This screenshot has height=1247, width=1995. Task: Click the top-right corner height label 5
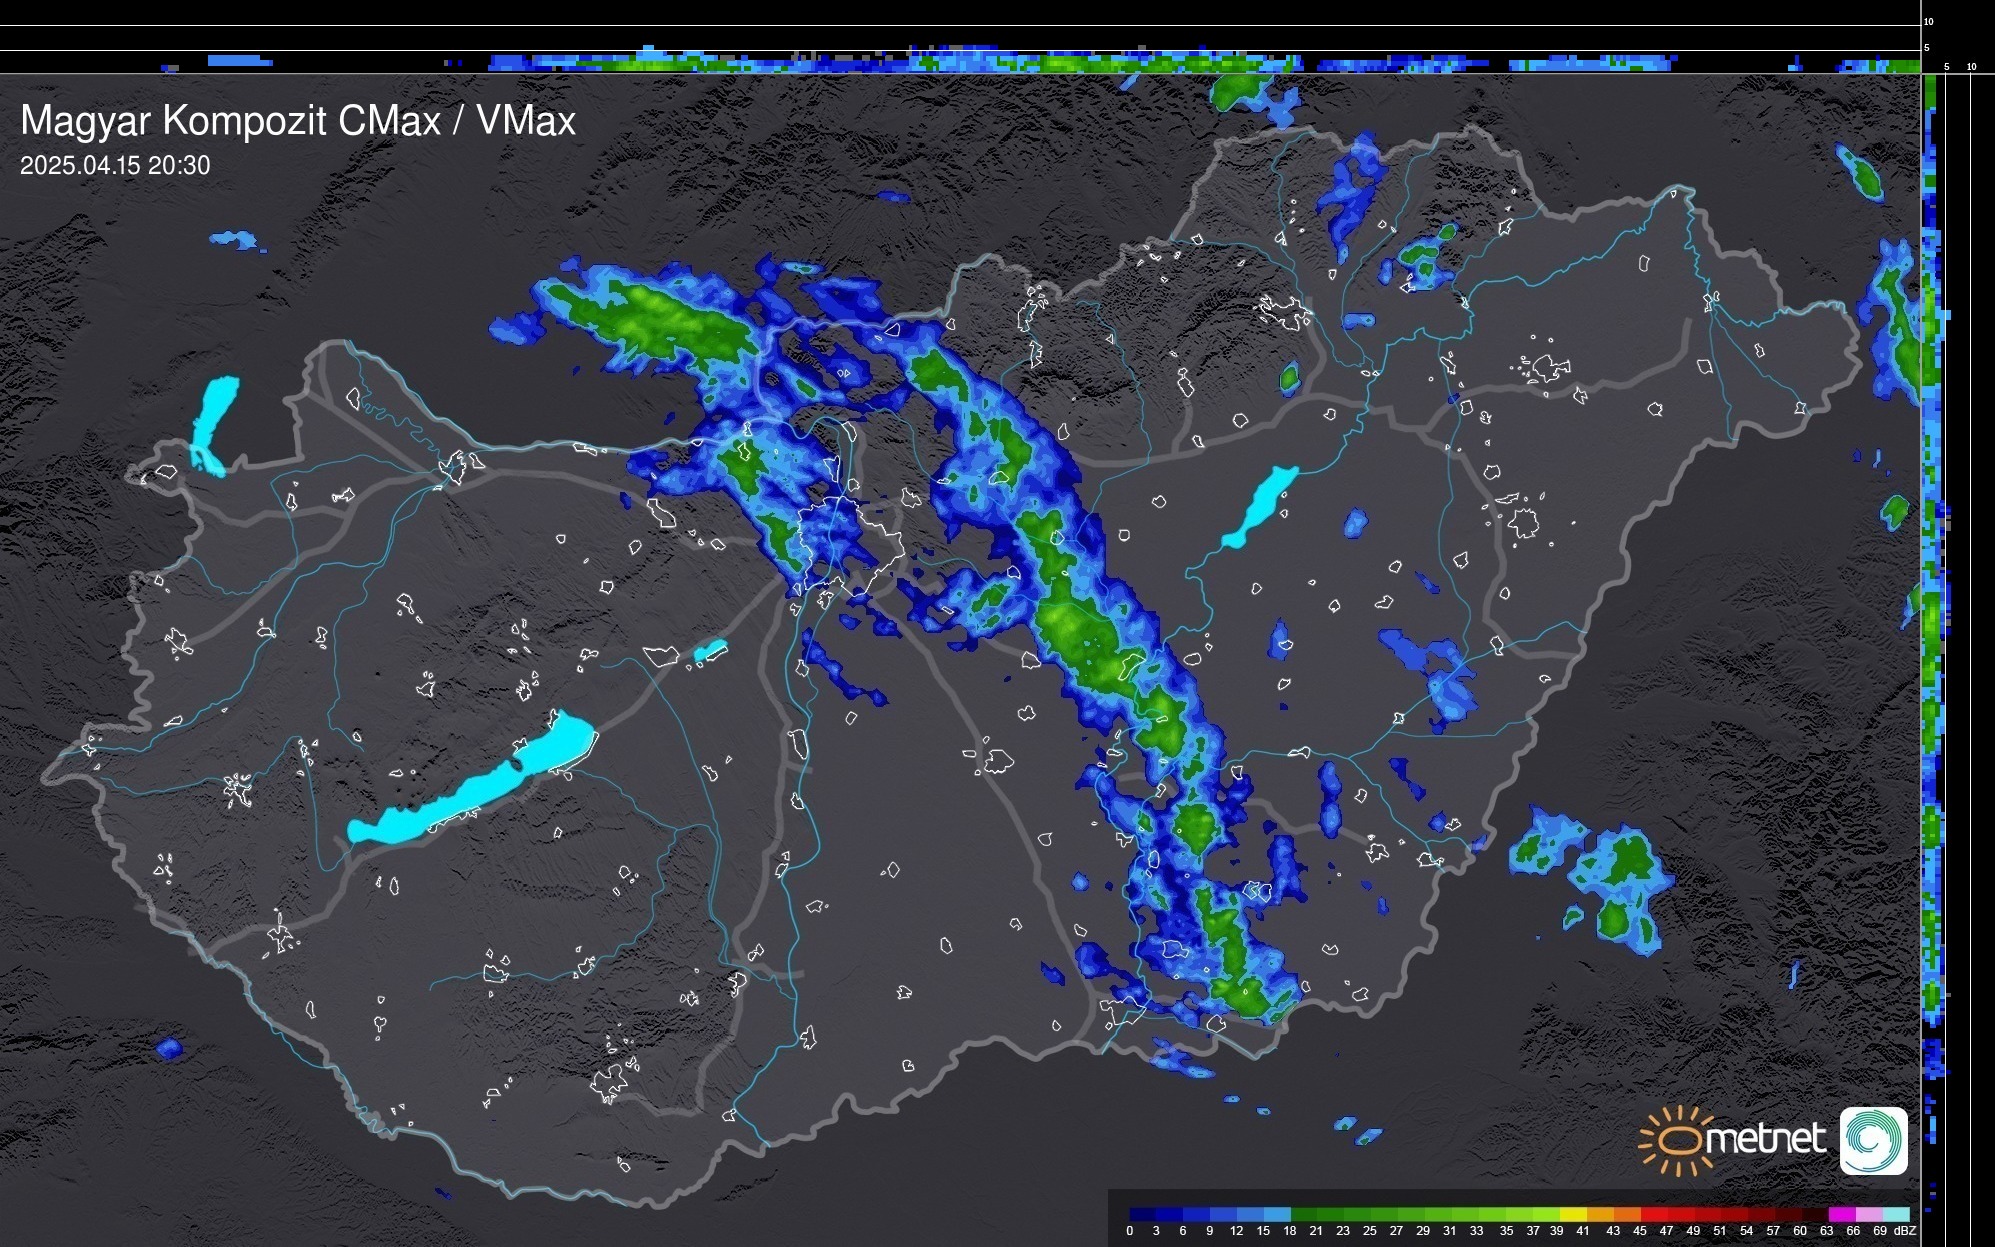point(1927,47)
